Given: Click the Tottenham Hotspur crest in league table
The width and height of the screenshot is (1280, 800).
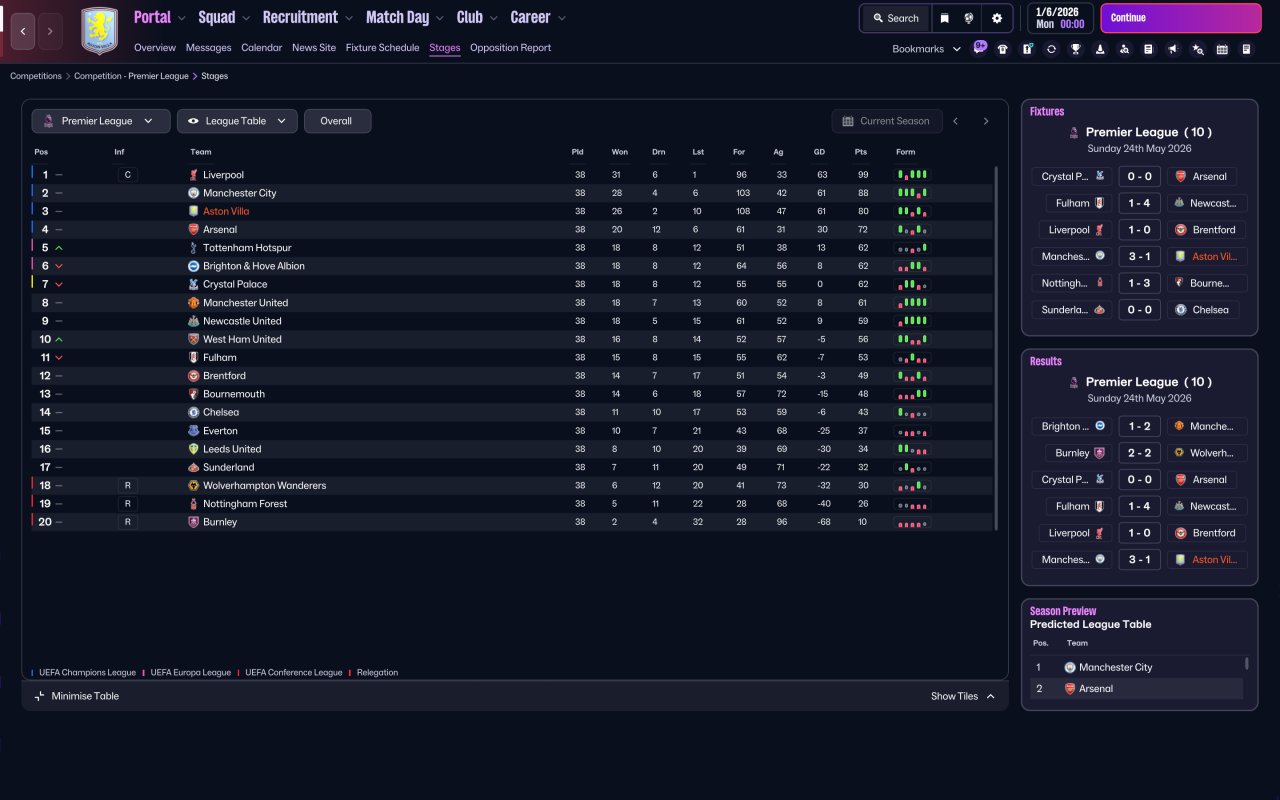Looking at the screenshot, I should [194, 248].
